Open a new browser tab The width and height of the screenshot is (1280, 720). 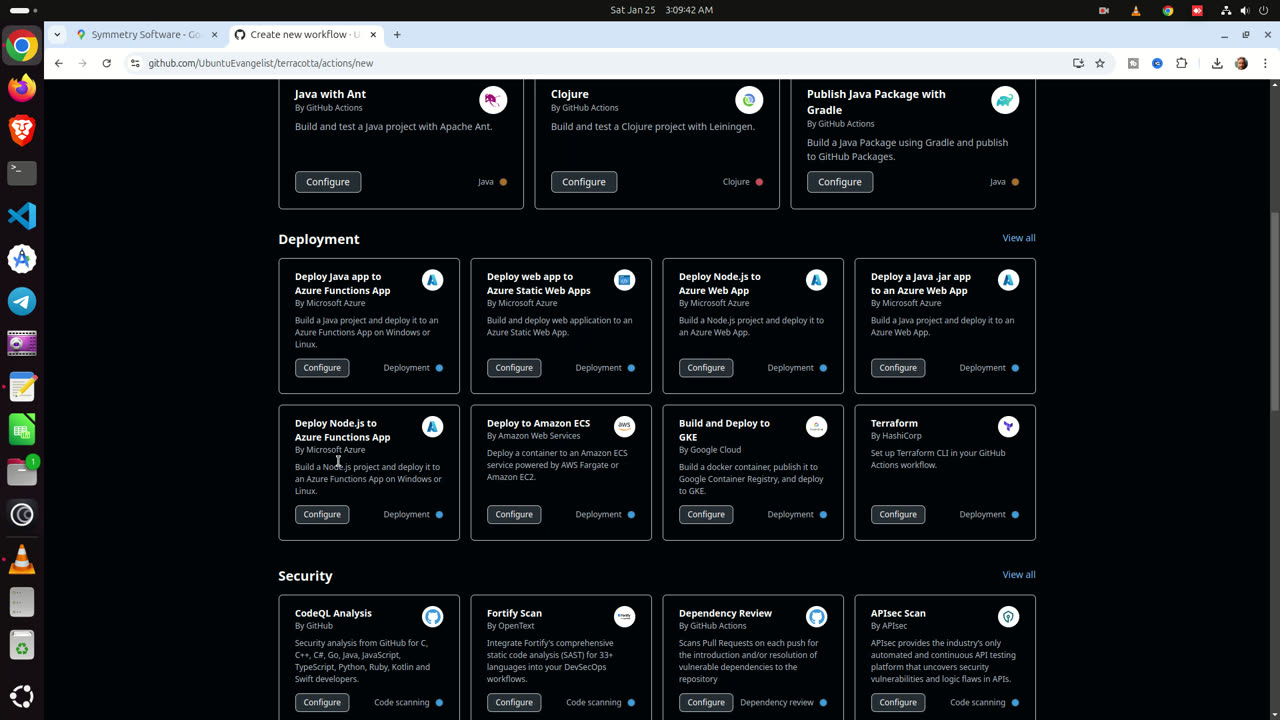(397, 34)
